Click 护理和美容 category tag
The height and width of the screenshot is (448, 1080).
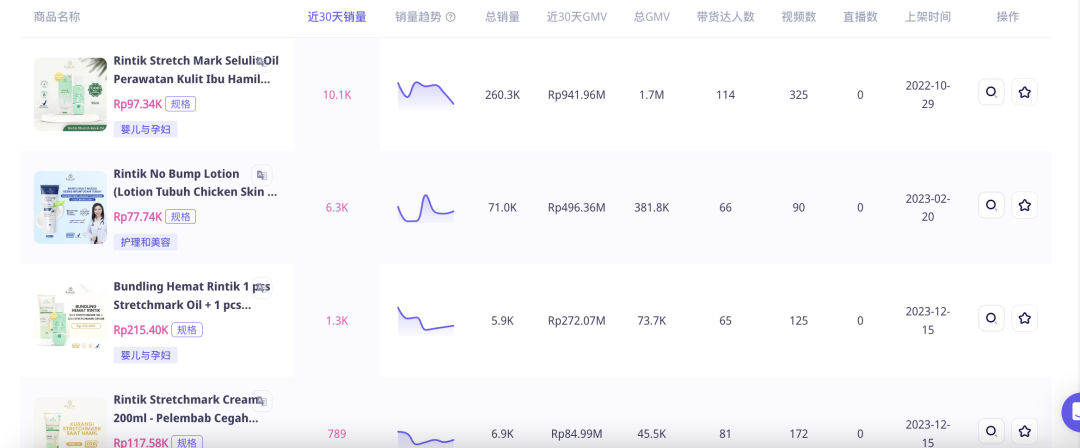click(x=145, y=242)
